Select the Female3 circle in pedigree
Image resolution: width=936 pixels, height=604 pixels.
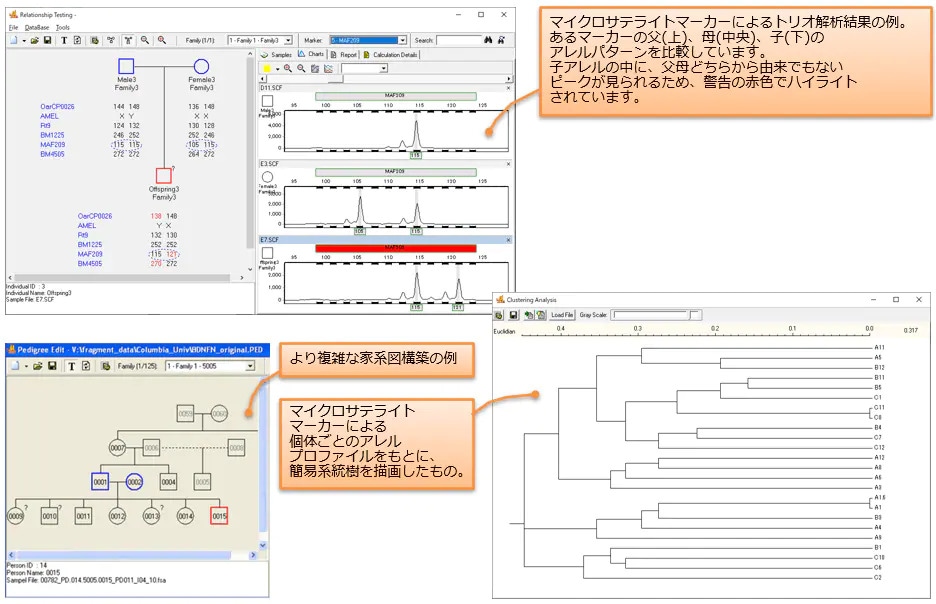tap(201, 67)
